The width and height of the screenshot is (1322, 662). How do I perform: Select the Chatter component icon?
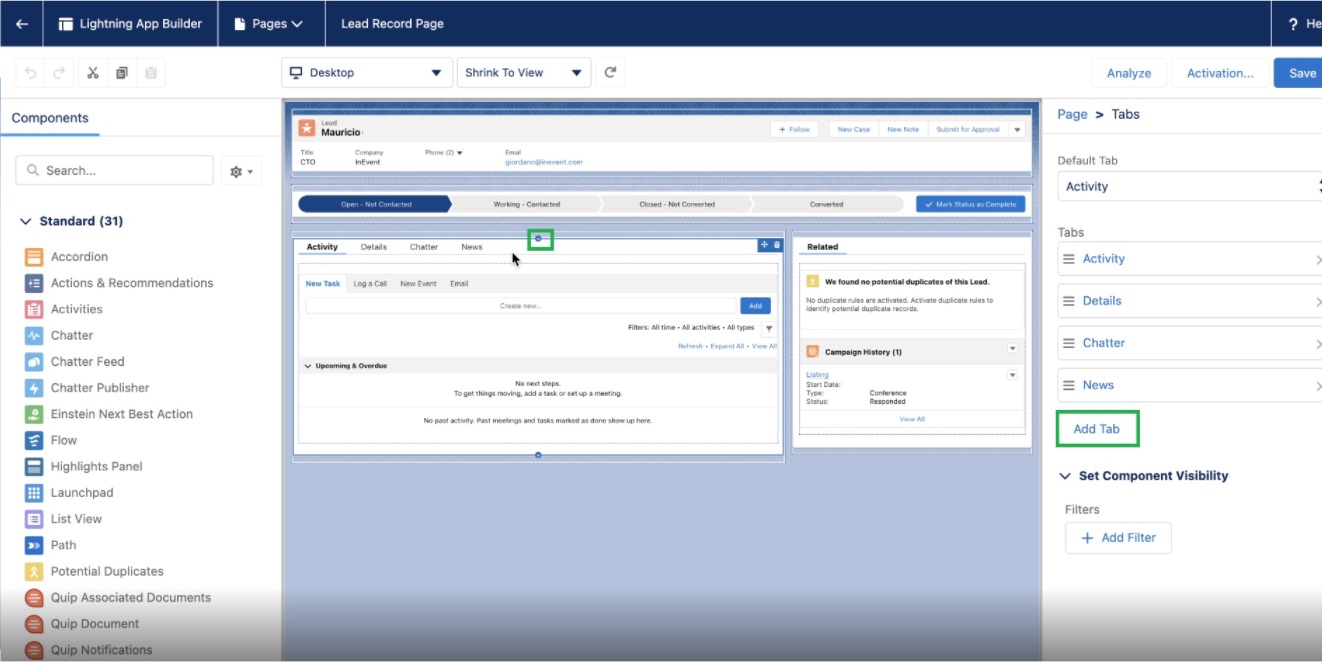point(34,336)
